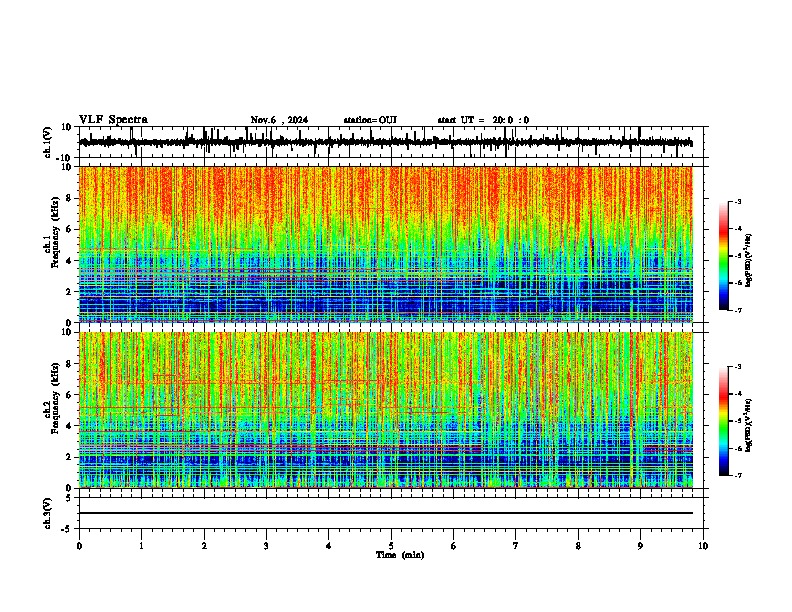The width and height of the screenshot is (792, 612).
Task: Click the ch.2 color scale bar
Action: tap(723, 421)
